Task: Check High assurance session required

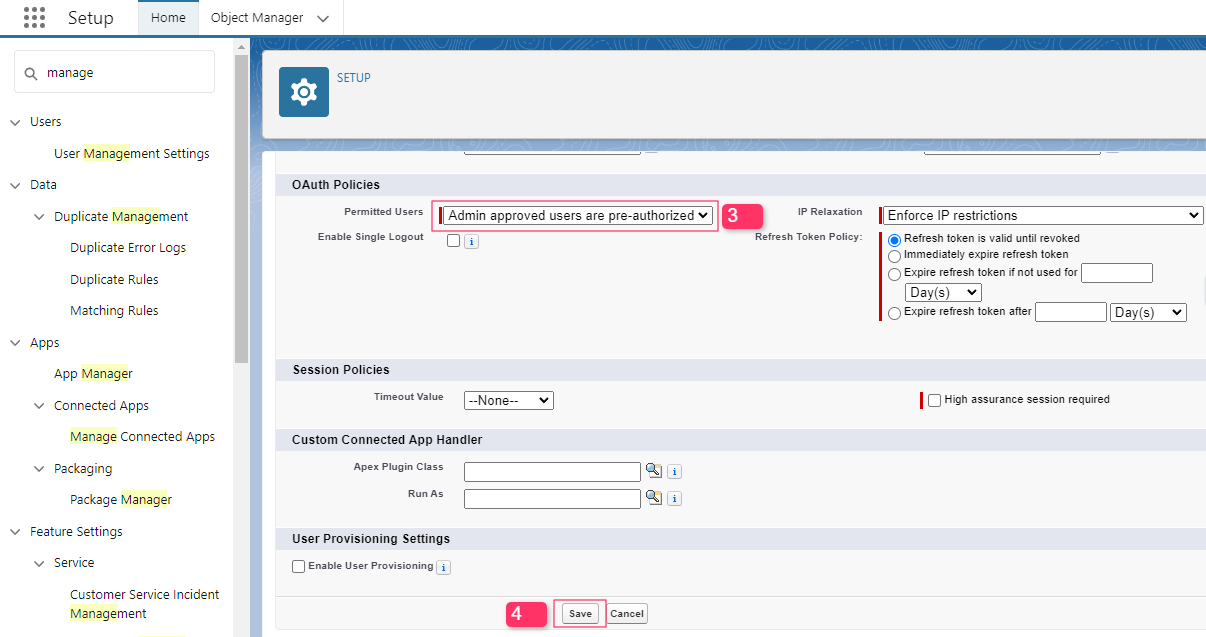Action: click(935, 400)
